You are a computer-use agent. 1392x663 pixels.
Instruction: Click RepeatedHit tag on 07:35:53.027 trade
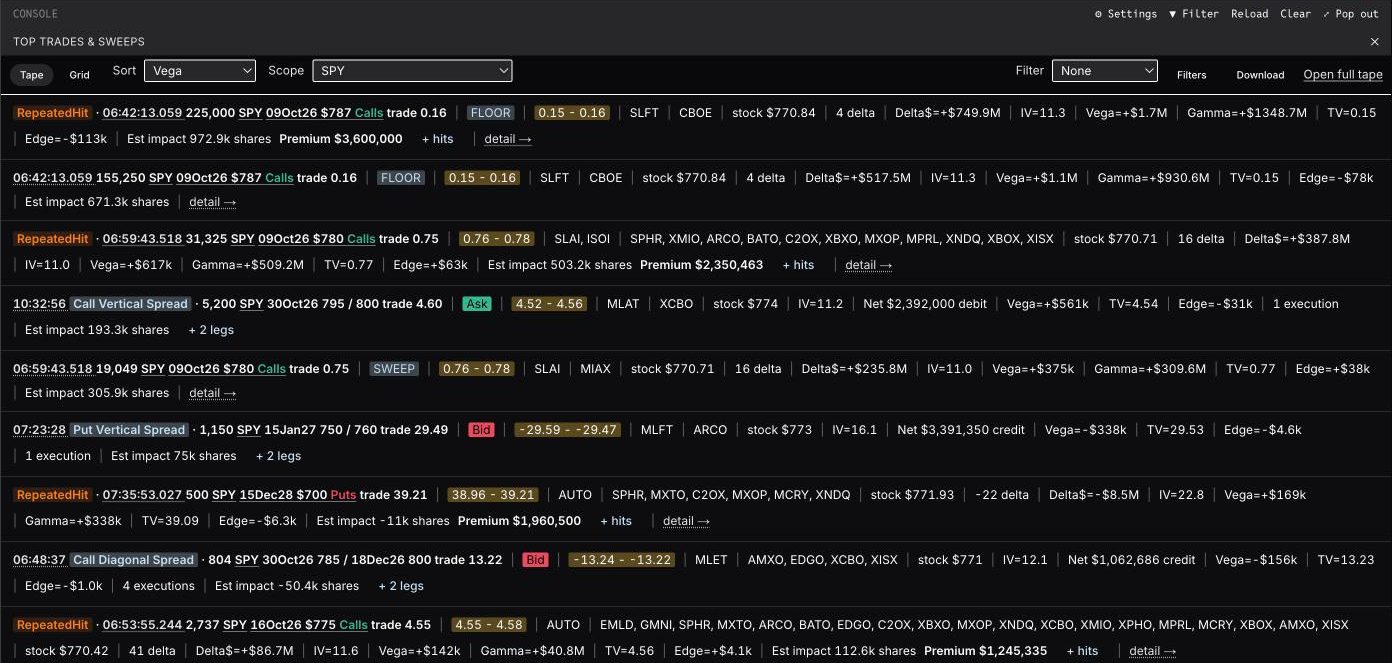[x=53, y=495]
